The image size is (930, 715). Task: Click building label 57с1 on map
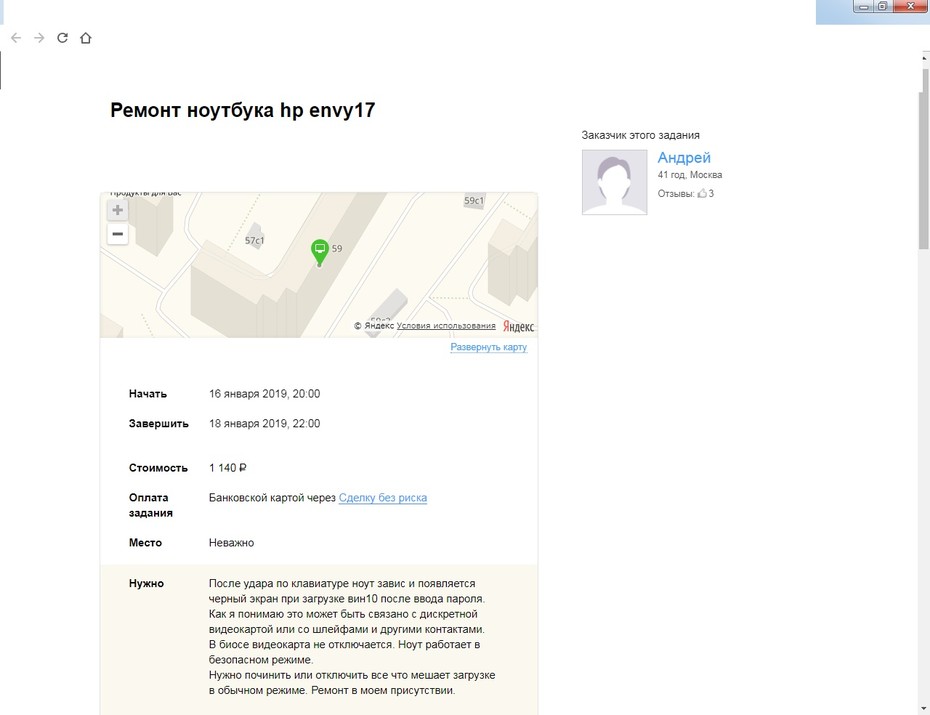click(x=254, y=240)
